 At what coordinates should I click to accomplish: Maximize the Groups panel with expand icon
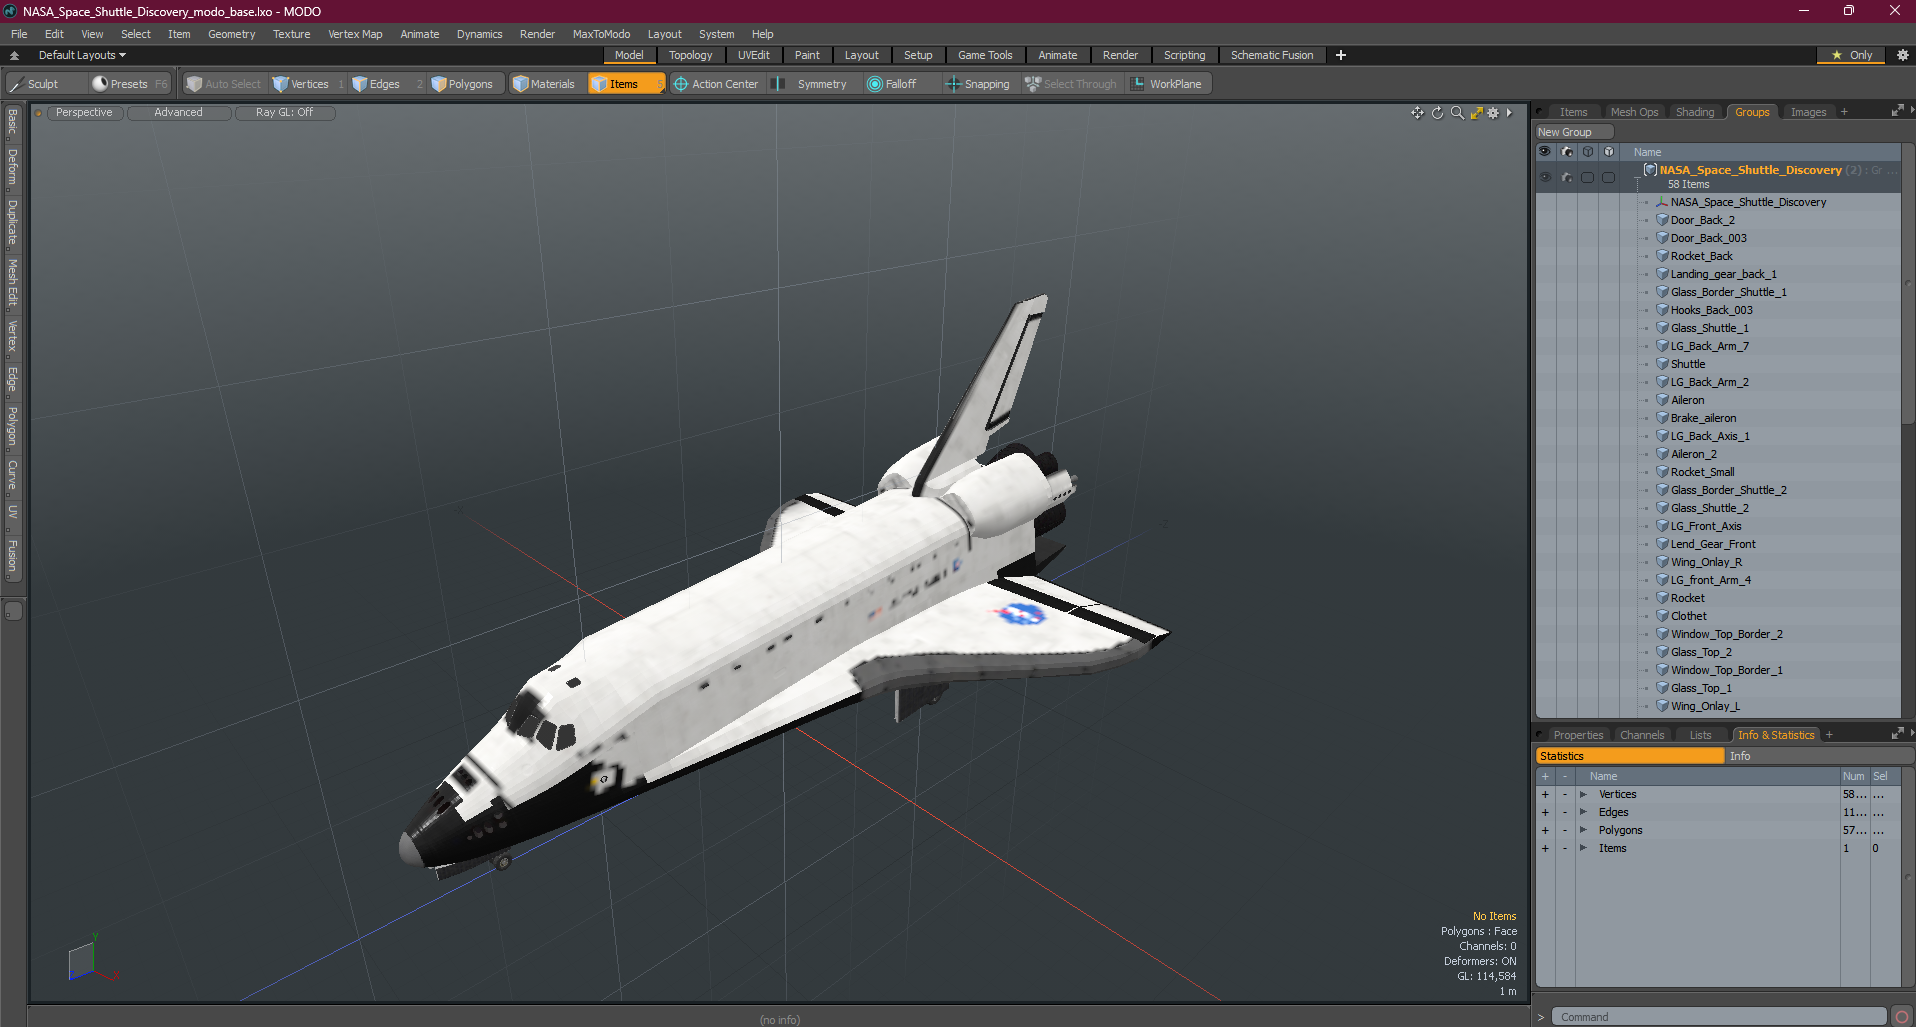pyautogui.click(x=1897, y=111)
